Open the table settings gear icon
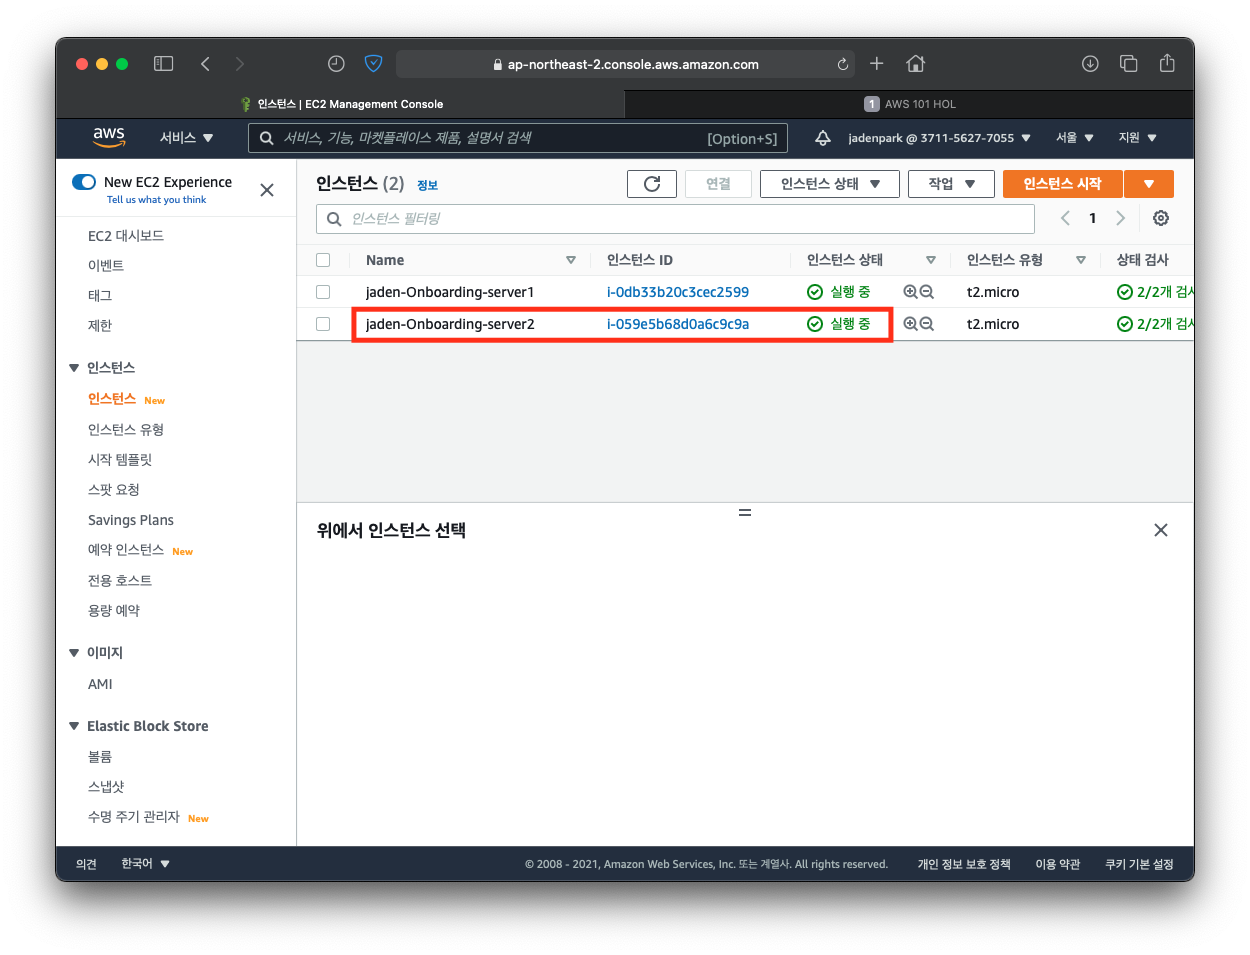Screen dimensions: 1250x955 pos(1161,218)
